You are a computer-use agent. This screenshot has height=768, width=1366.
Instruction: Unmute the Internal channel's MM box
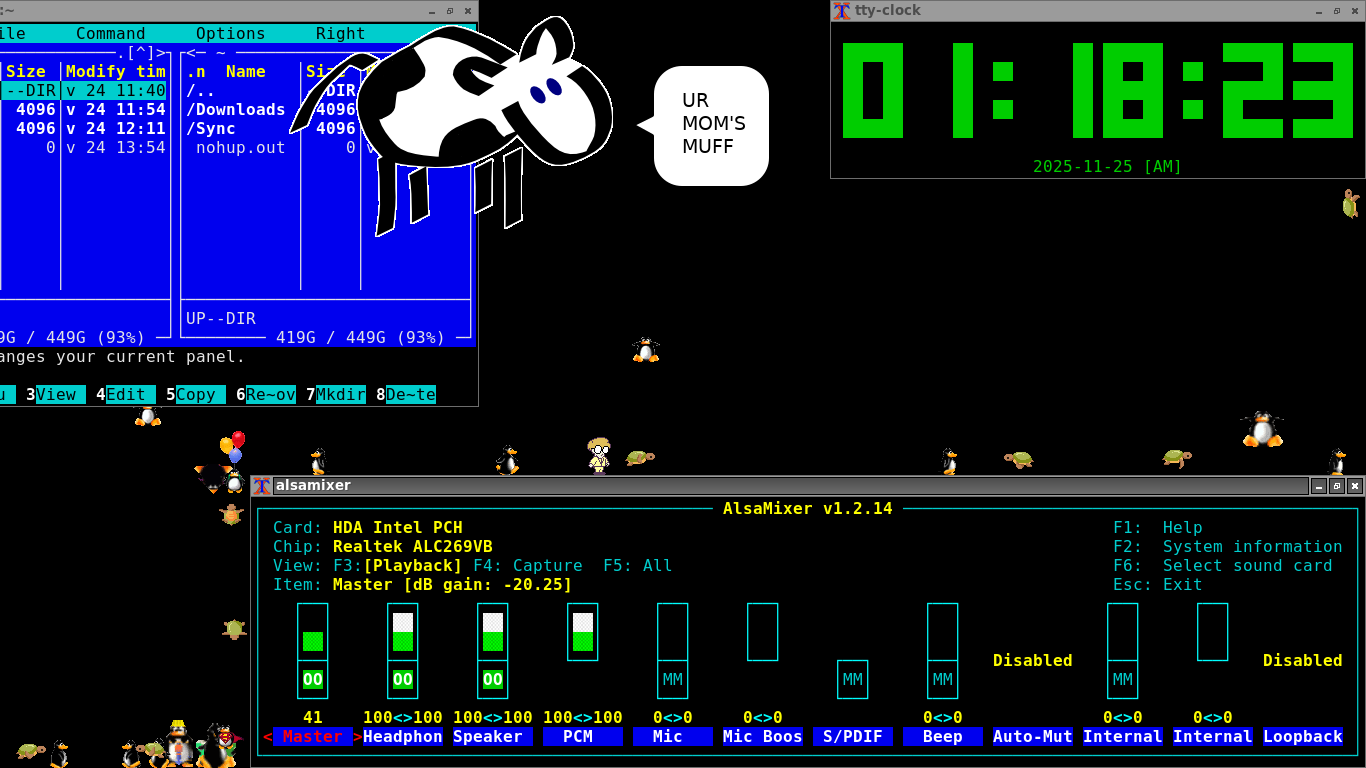tap(1123, 680)
